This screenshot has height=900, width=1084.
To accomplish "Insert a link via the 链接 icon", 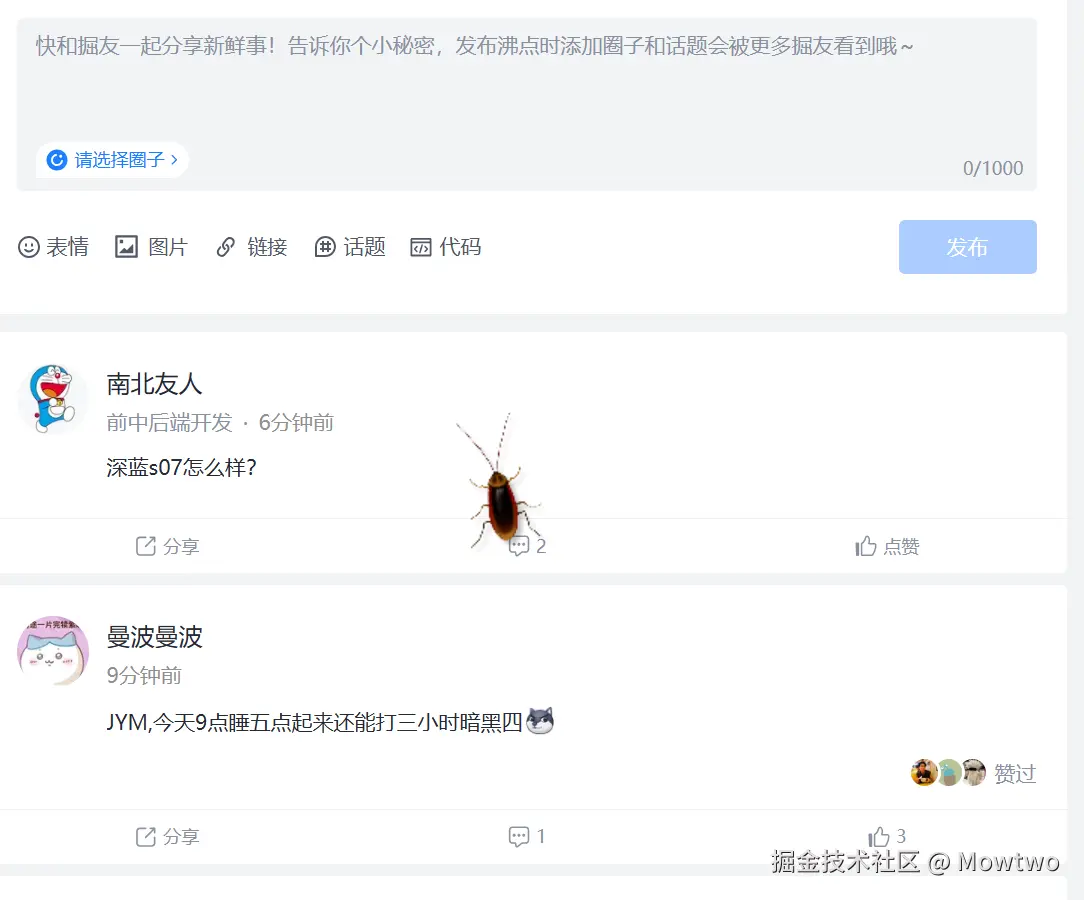I will tap(251, 247).
